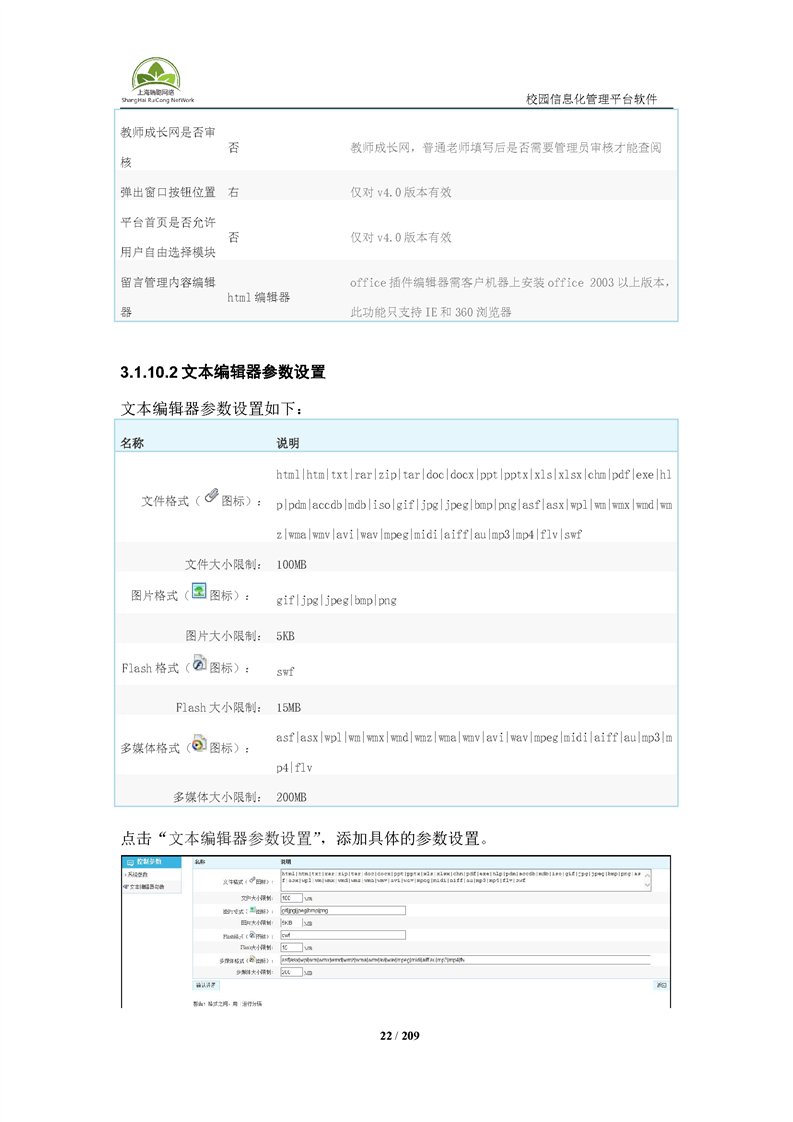Click the swf value in table
The width and height of the screenshot is (793, 1122).
(x=285, y=672)
